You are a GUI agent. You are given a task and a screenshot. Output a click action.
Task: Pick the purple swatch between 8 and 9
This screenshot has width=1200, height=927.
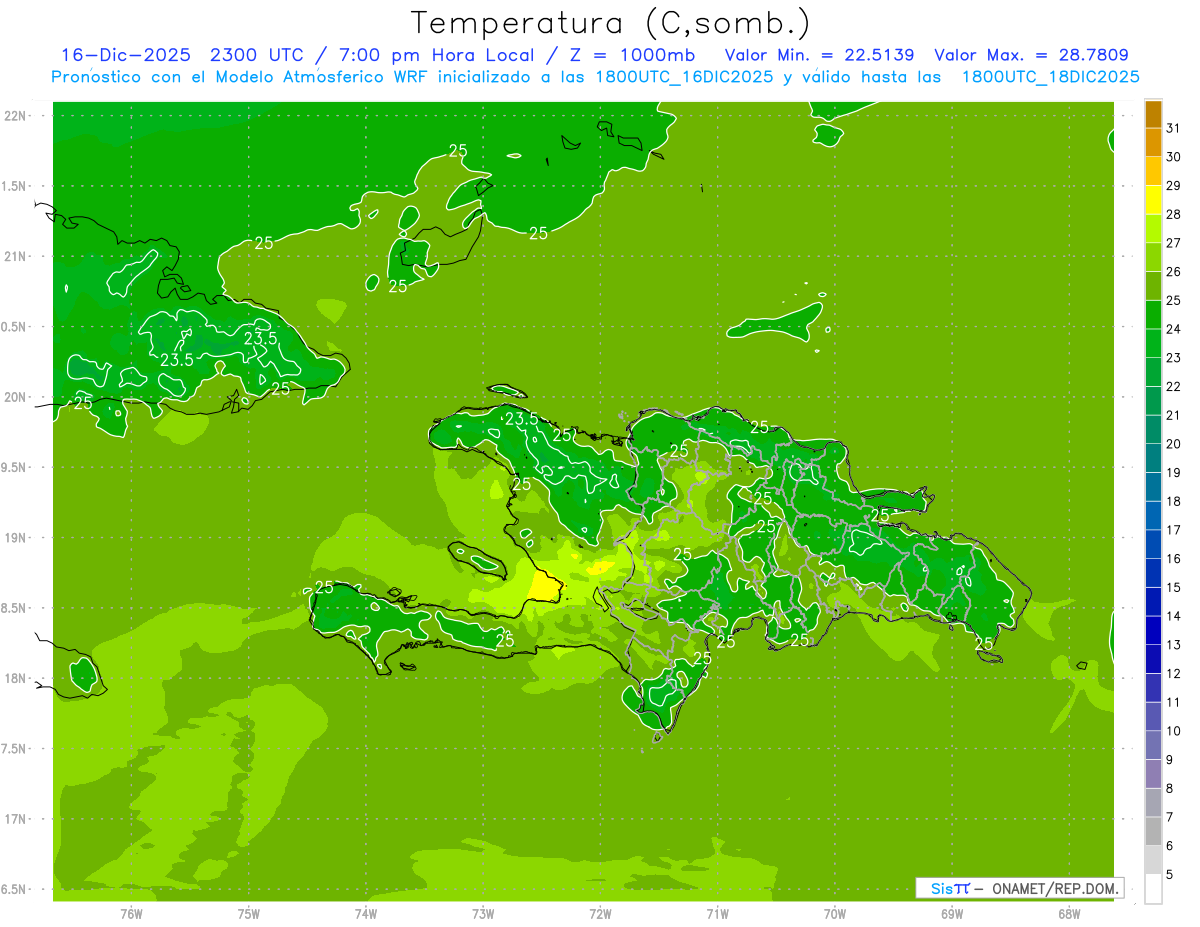[x=1153, y=775]
